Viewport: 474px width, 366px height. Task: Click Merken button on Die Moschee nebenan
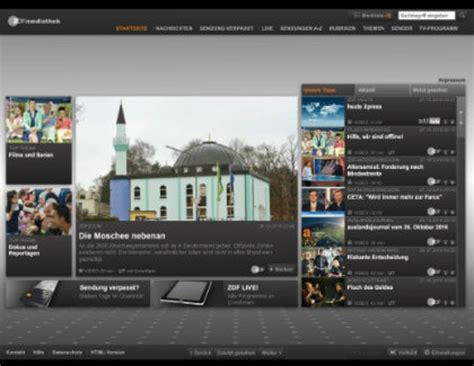point(282,269)
